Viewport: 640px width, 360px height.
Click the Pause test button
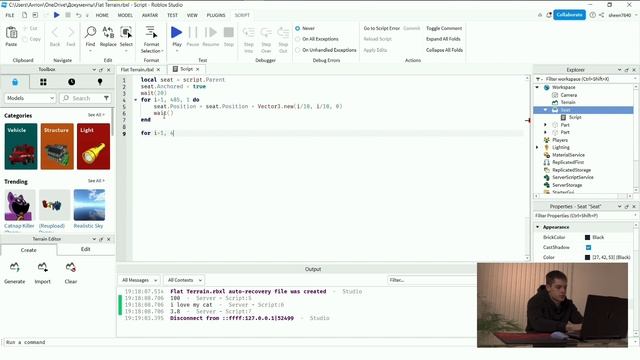[193, 37]
